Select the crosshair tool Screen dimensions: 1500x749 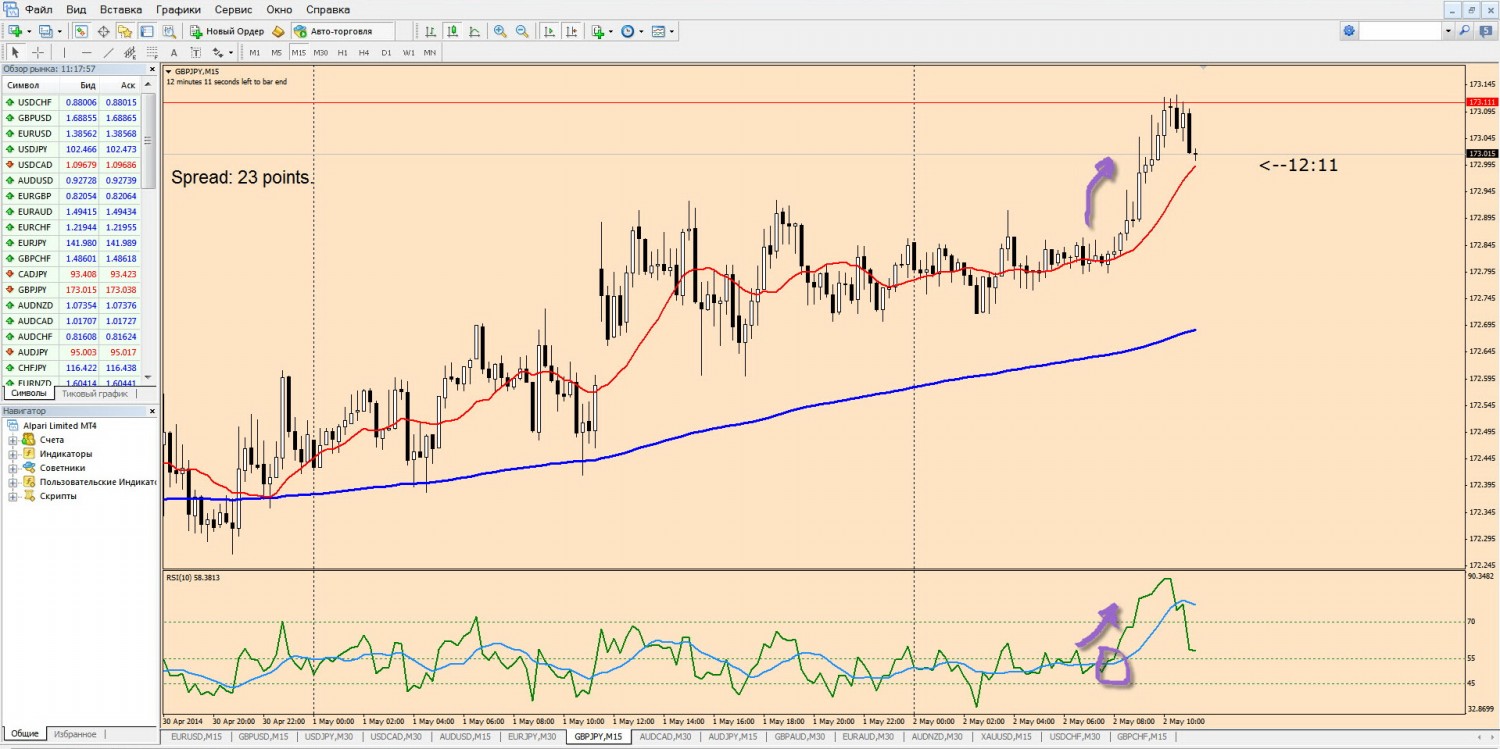click(x=38, y=52)
